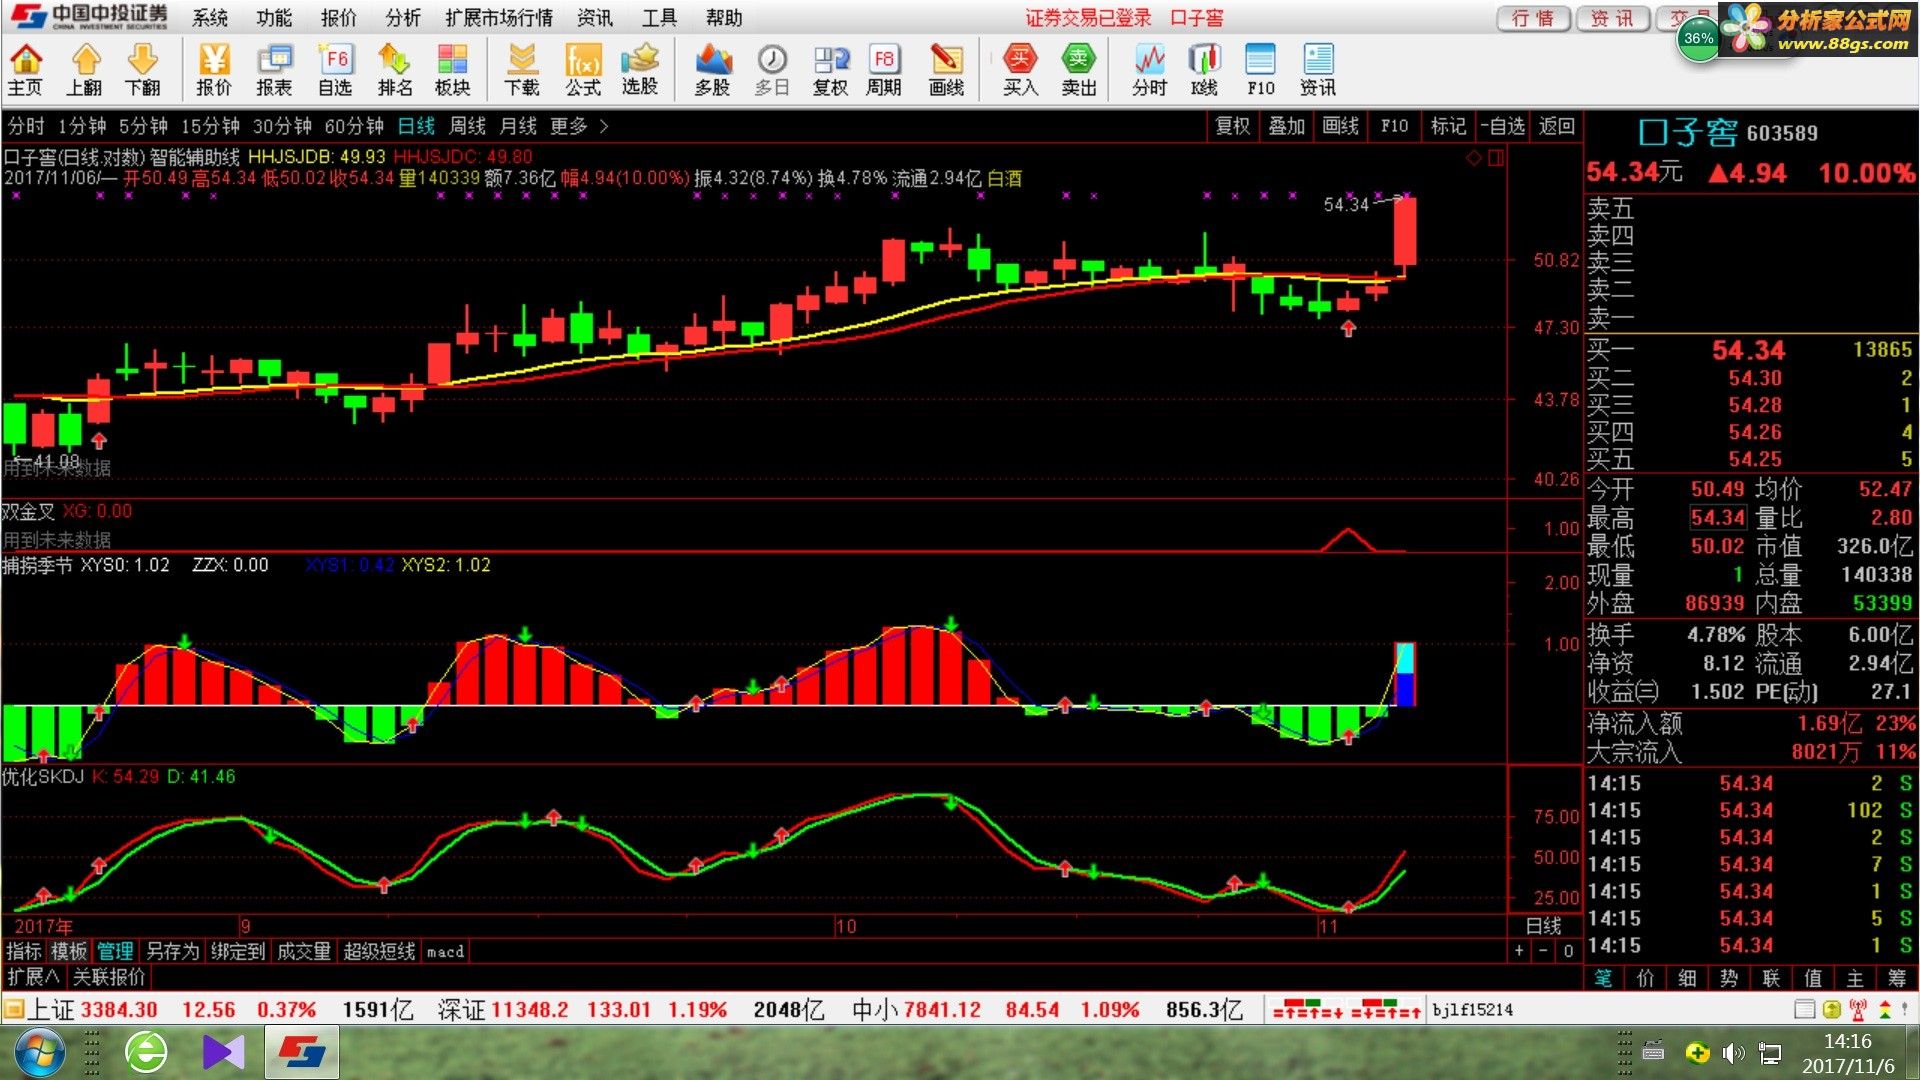The height and width of the screenshot is (1080, 1920).
Task: Switch chart to 60分钟 period
Action: [354, 126]
